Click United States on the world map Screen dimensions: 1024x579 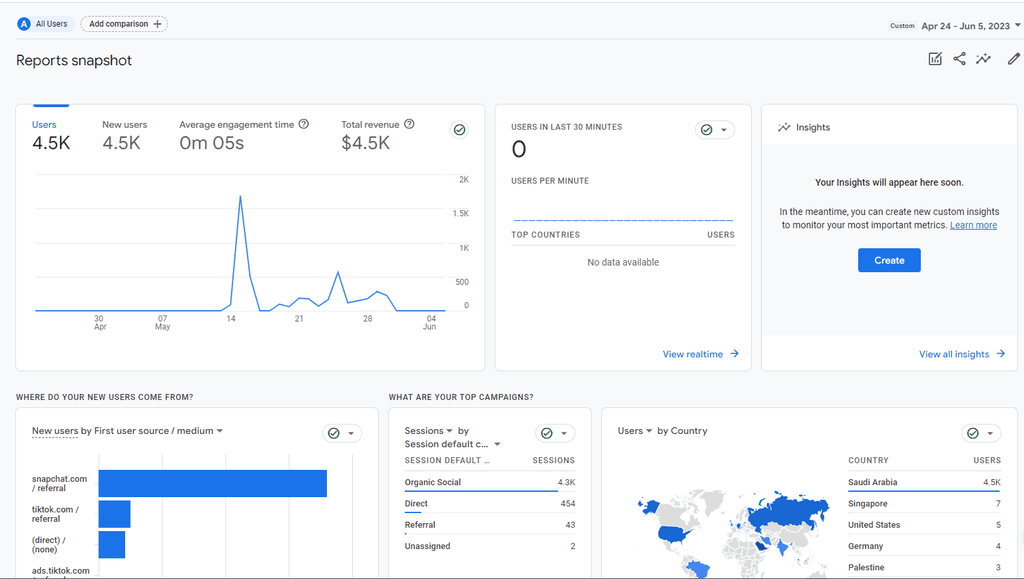pyautogui.click(x=674, y=535)
